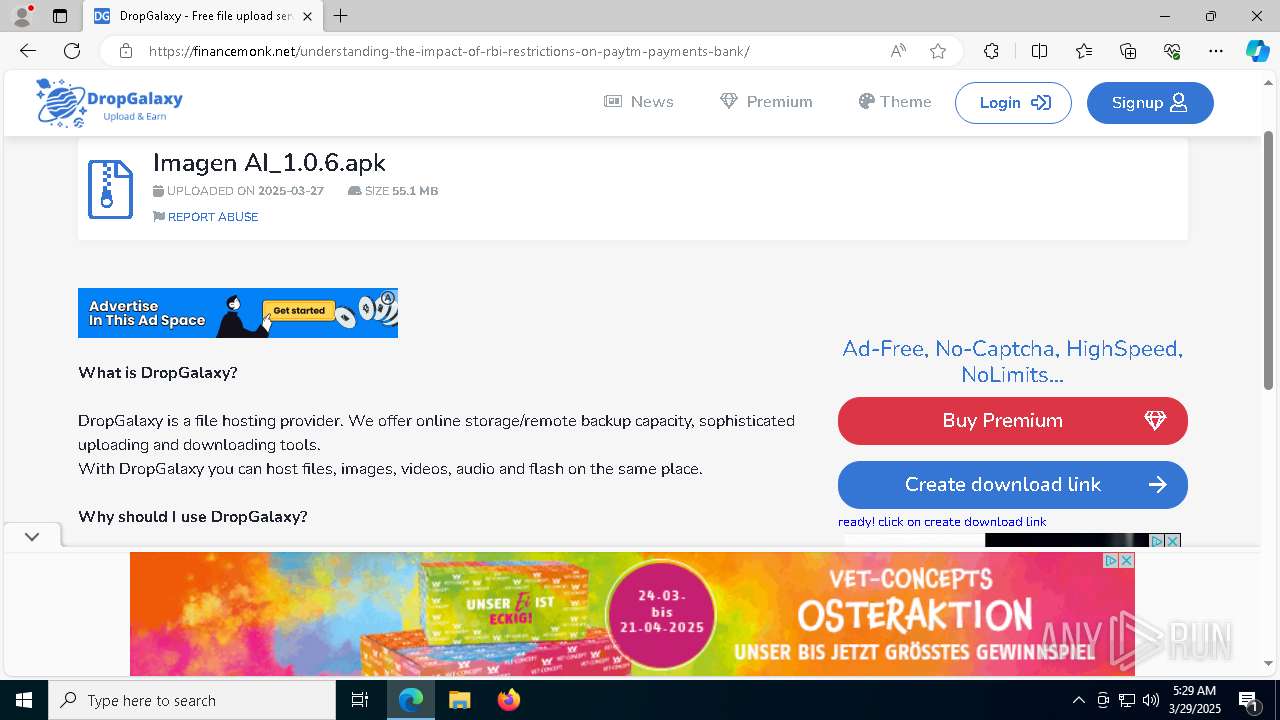Close the DropGalaxy tab
The width and height of the screenshot is (1280, 720).
click(x=307, y=16)
